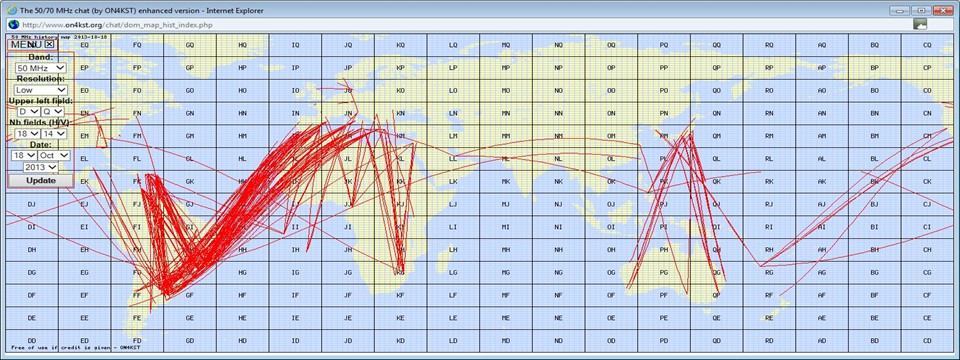This screenshot has width=960, height=360.
Task: Open the Band 50 MHz dropdown
Action: [x=41, y=68]
